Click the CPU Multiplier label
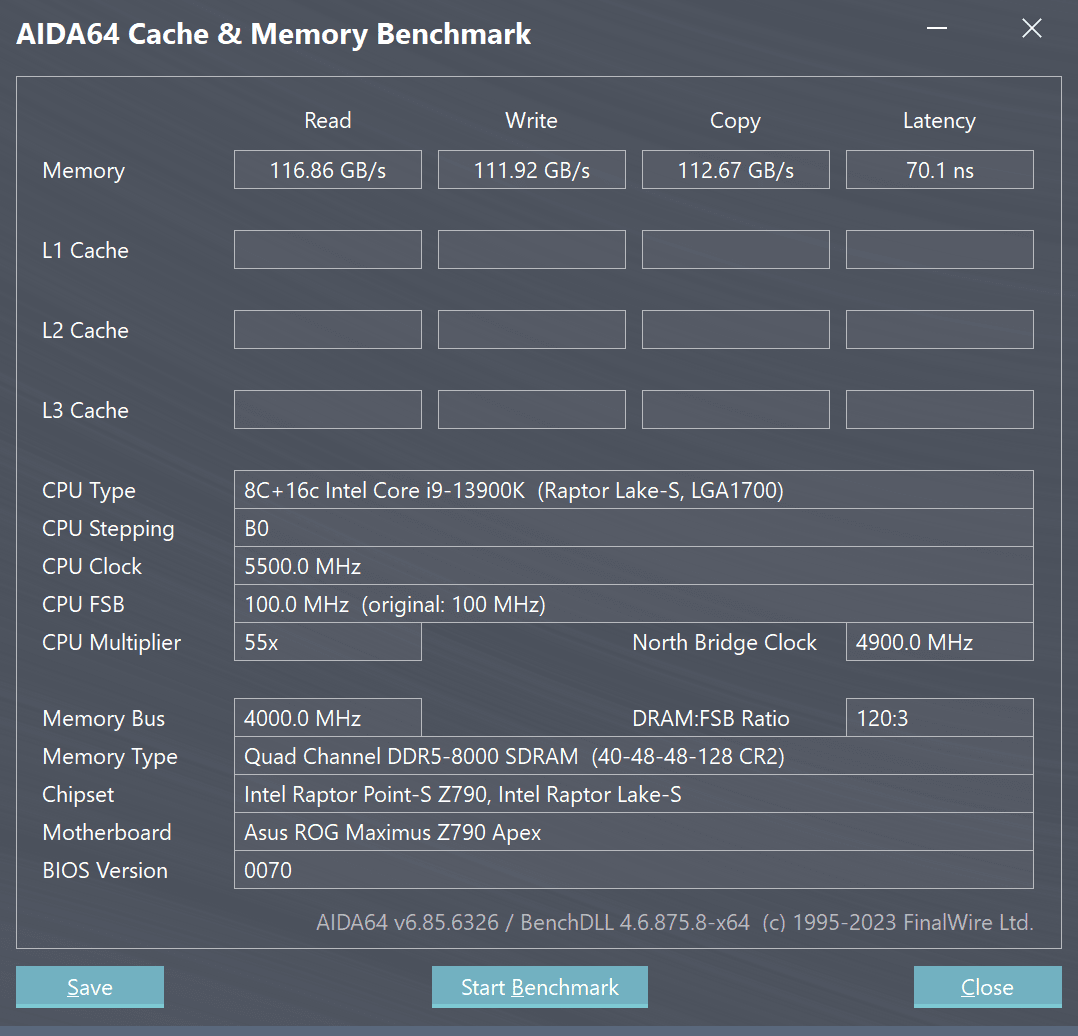This screenshot has width=1078, height=1036. coord(111,643)
